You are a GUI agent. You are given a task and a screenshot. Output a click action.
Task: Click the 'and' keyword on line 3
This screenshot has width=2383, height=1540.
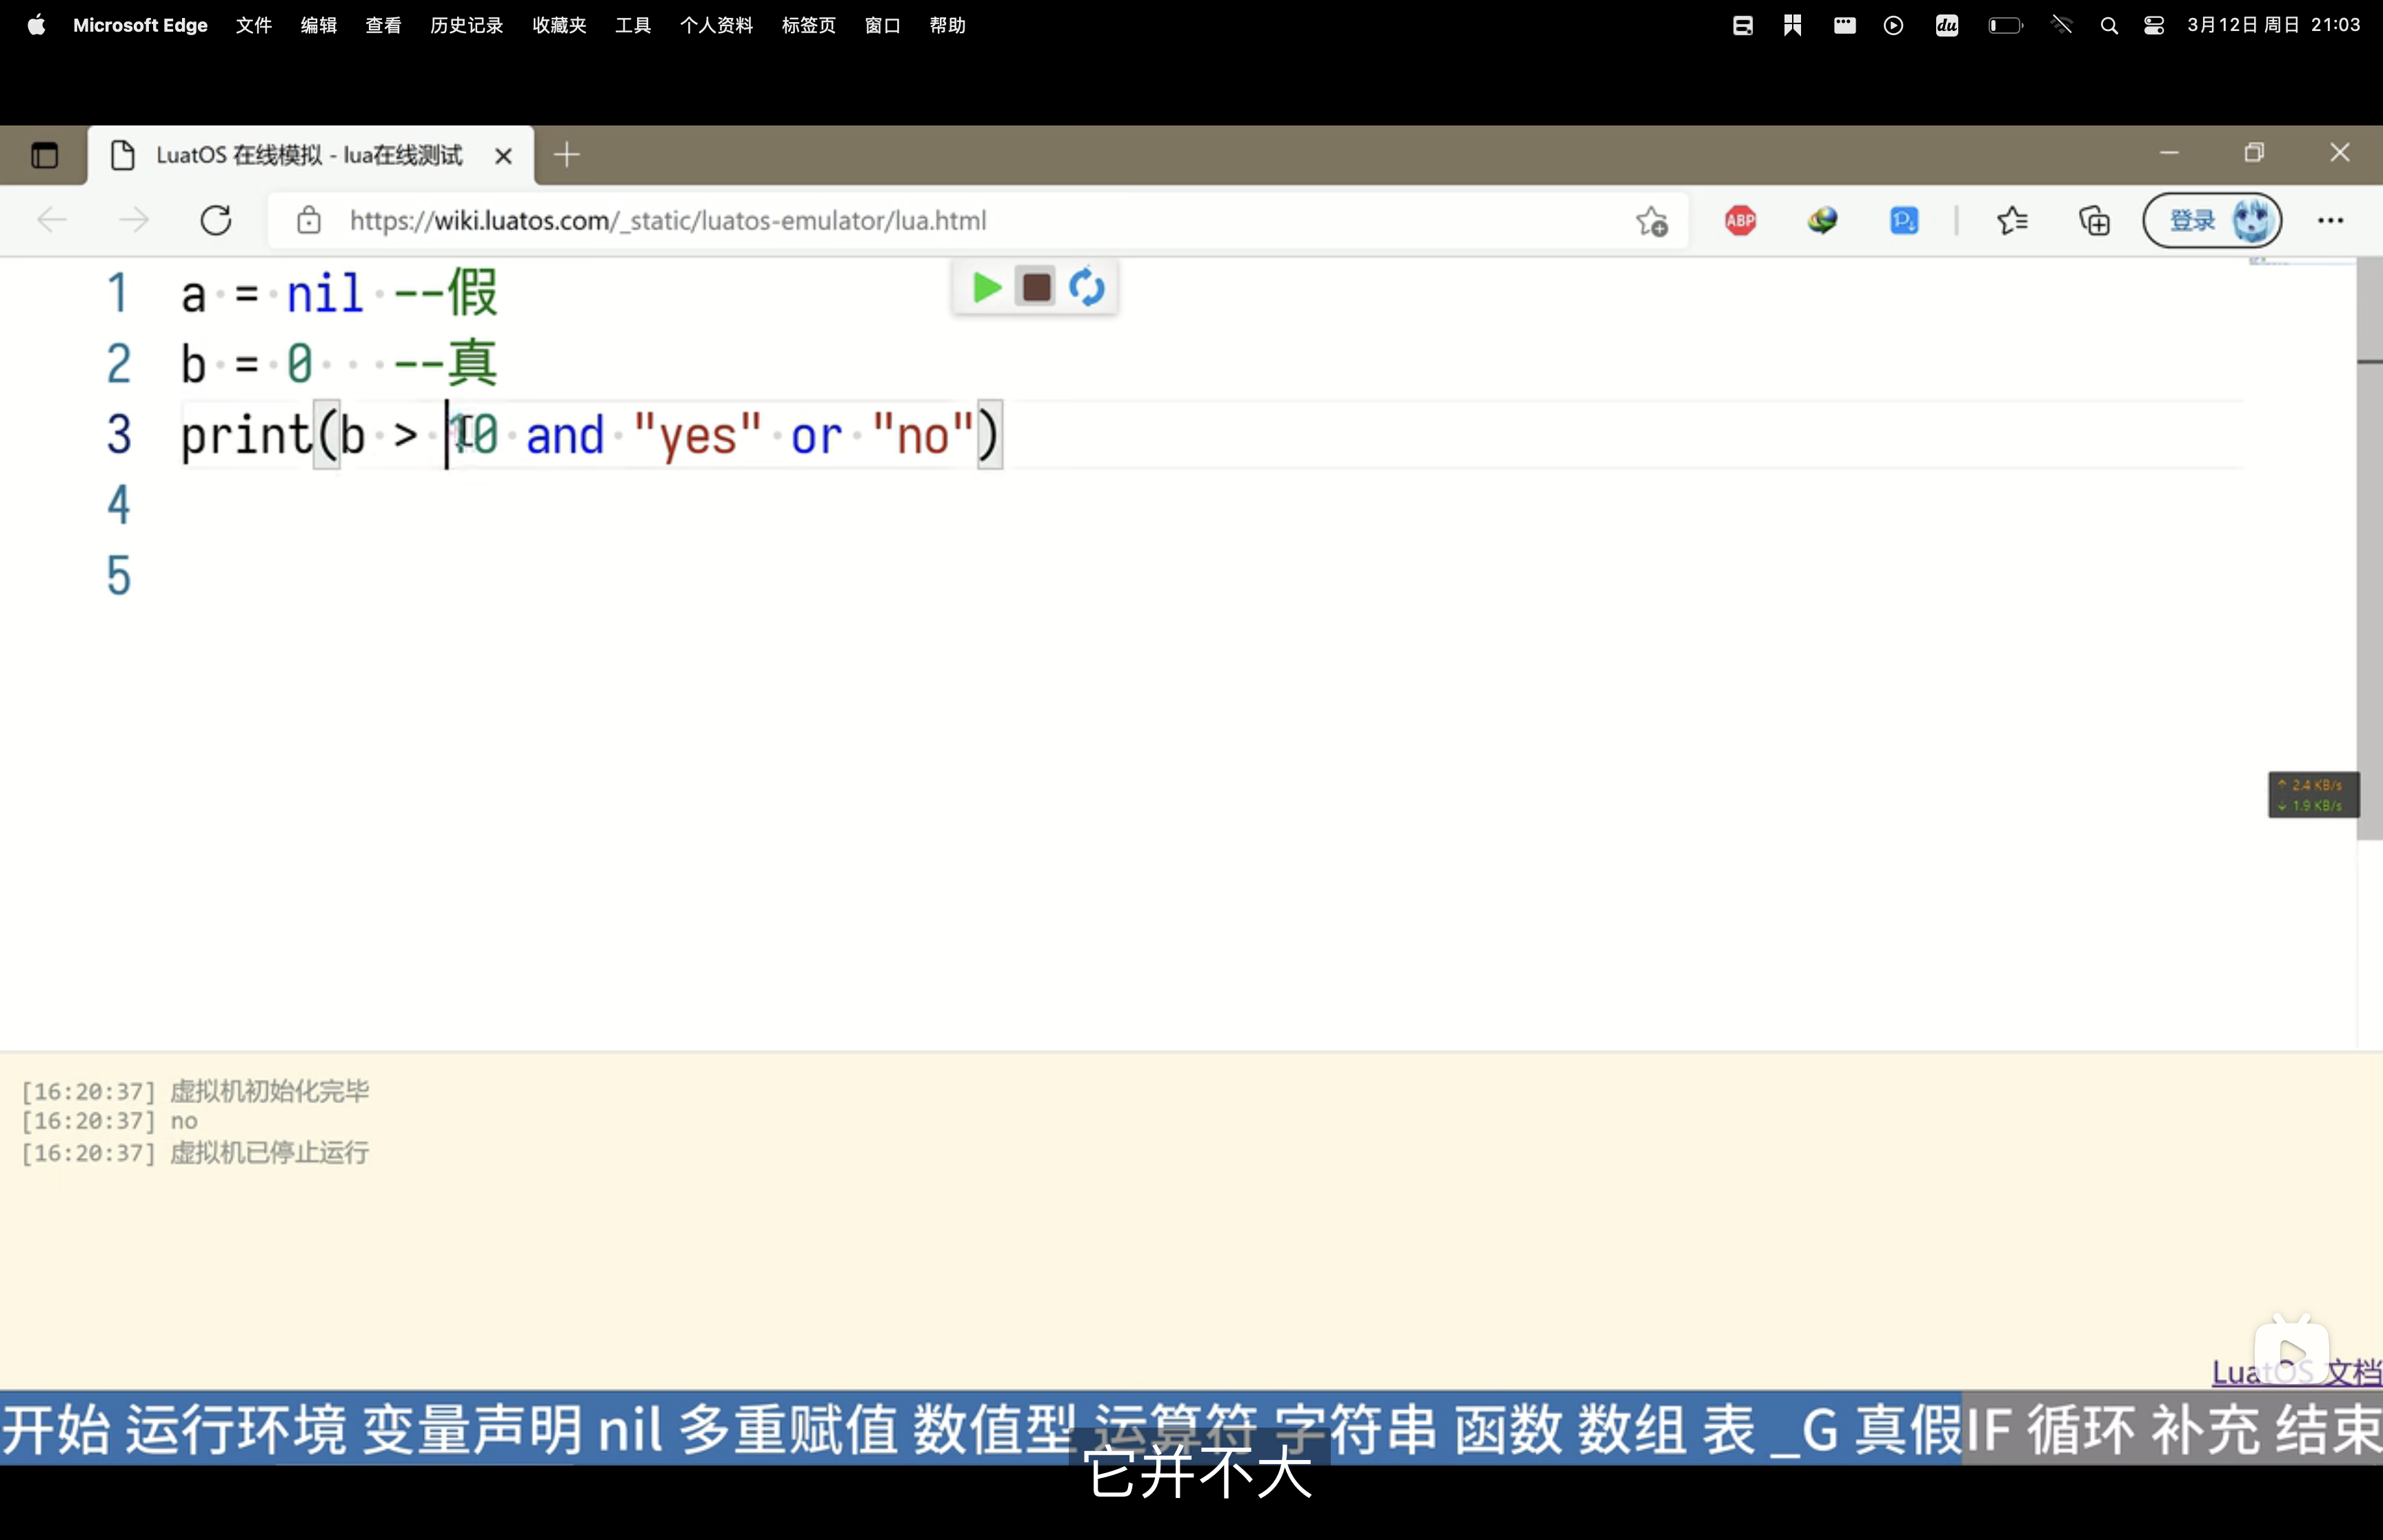(565, 435)
